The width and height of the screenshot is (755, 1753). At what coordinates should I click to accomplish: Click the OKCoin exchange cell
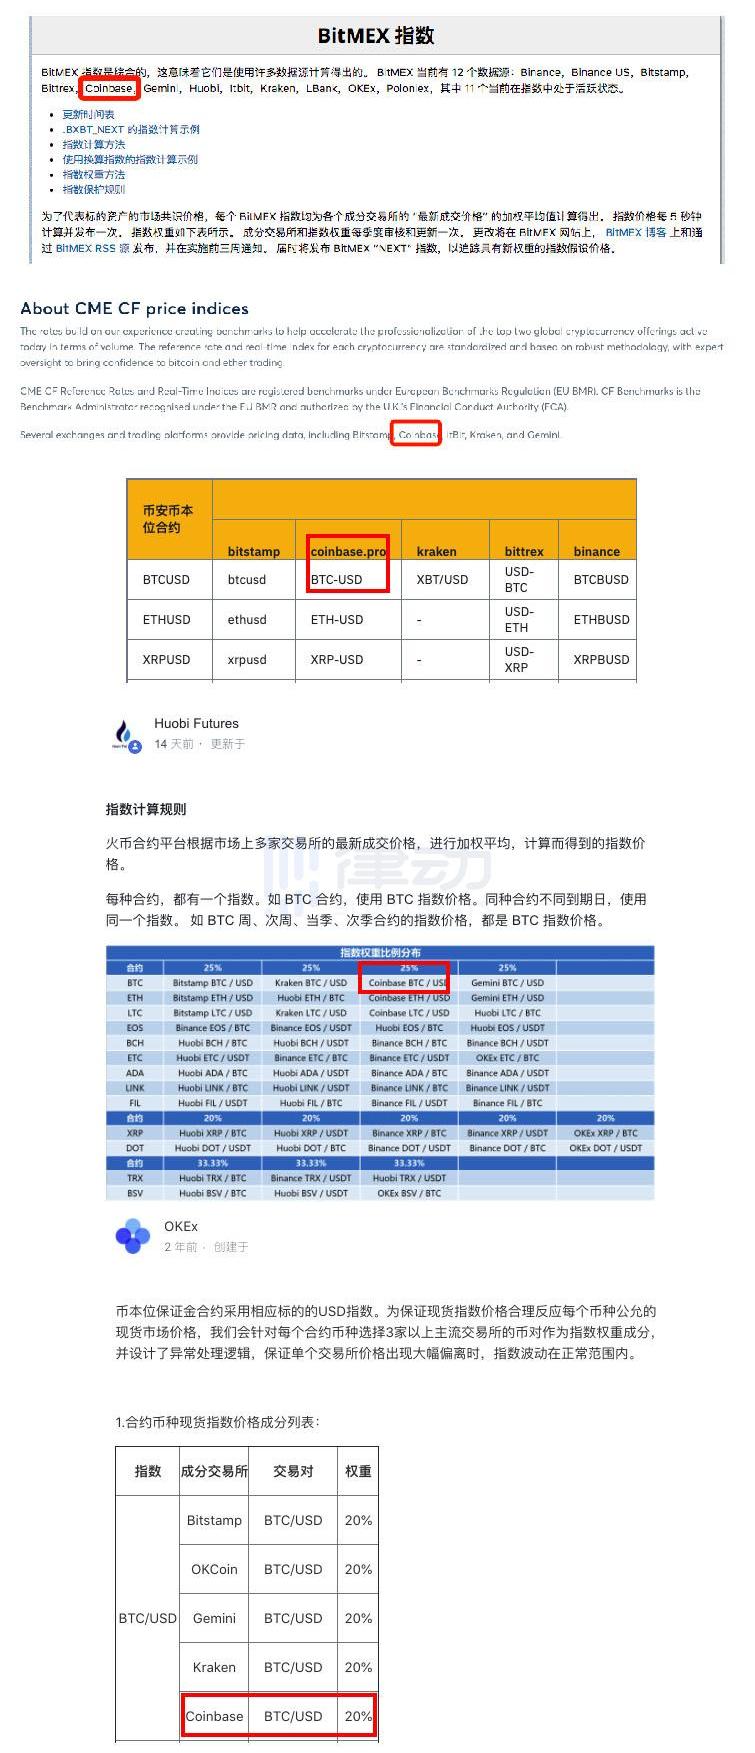click(x=214, y=1569)
